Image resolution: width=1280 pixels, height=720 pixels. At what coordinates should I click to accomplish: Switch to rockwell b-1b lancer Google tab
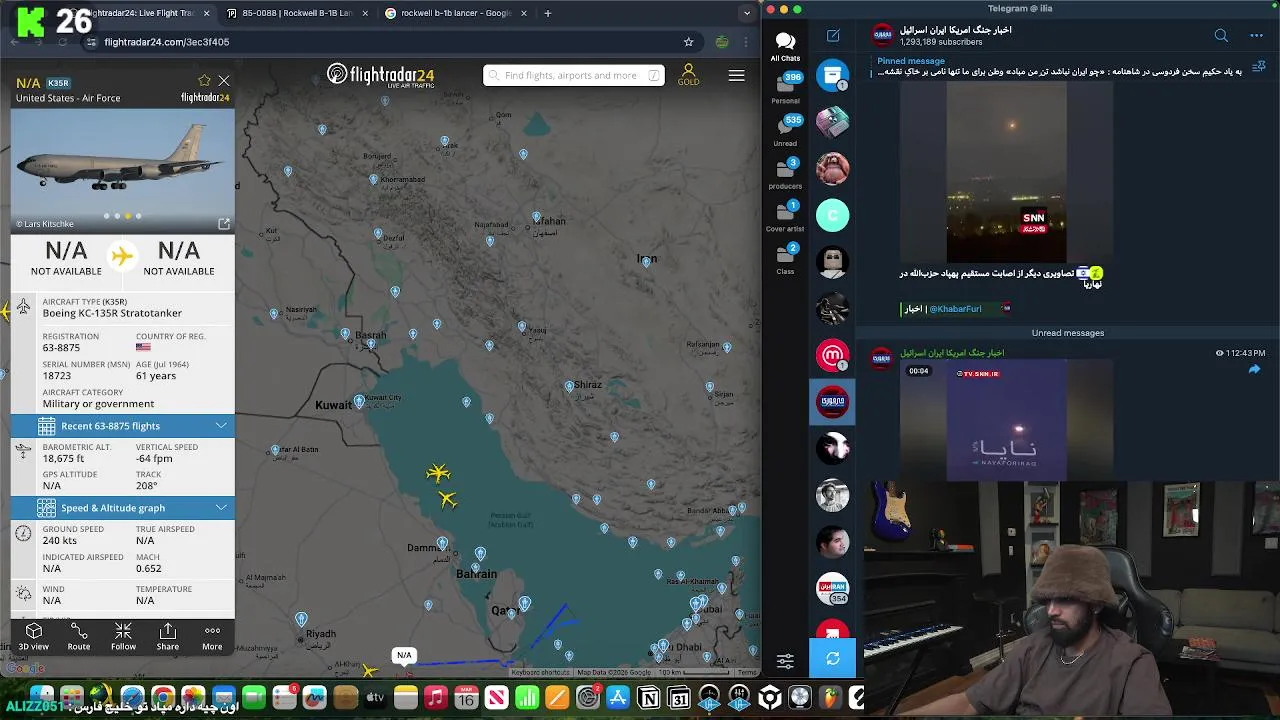click(x=455, y=13)
